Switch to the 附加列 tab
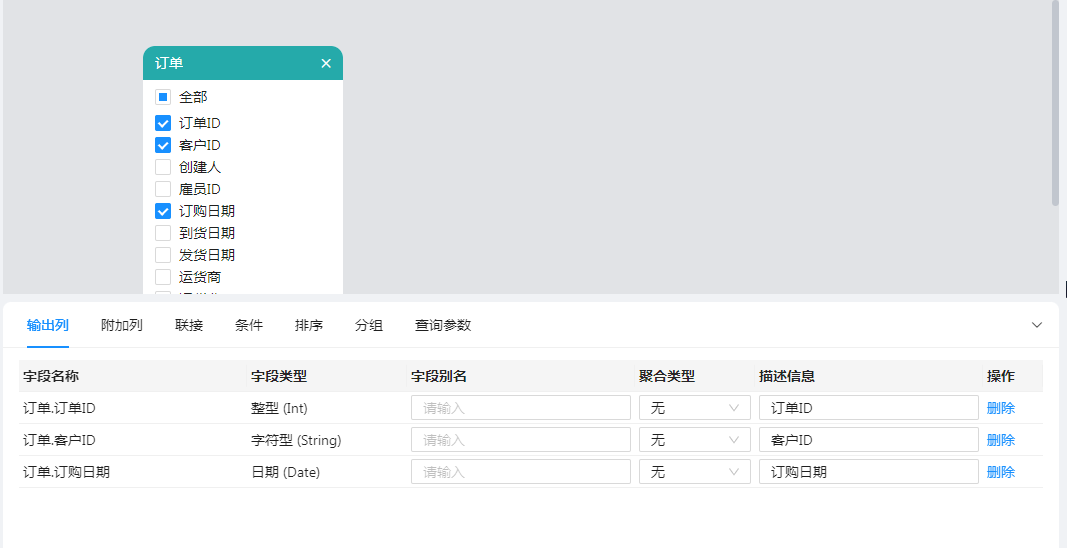Viewport: 1067px width, 548px height. point(122,325)
